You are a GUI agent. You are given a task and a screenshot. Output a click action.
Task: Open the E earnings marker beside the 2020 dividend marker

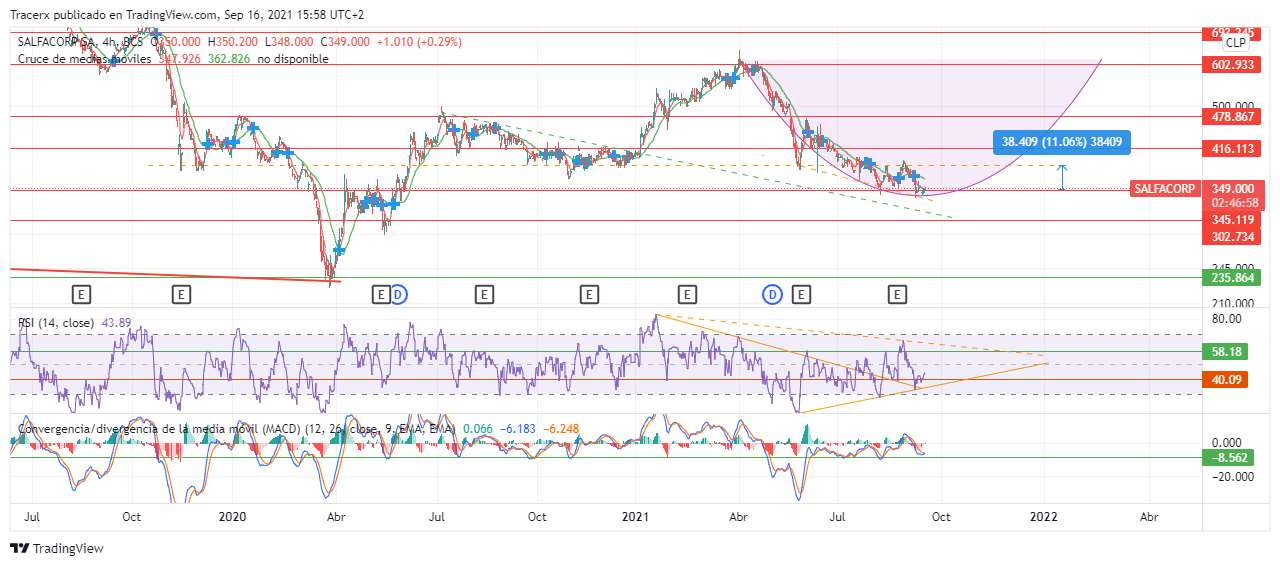[380, 294]
